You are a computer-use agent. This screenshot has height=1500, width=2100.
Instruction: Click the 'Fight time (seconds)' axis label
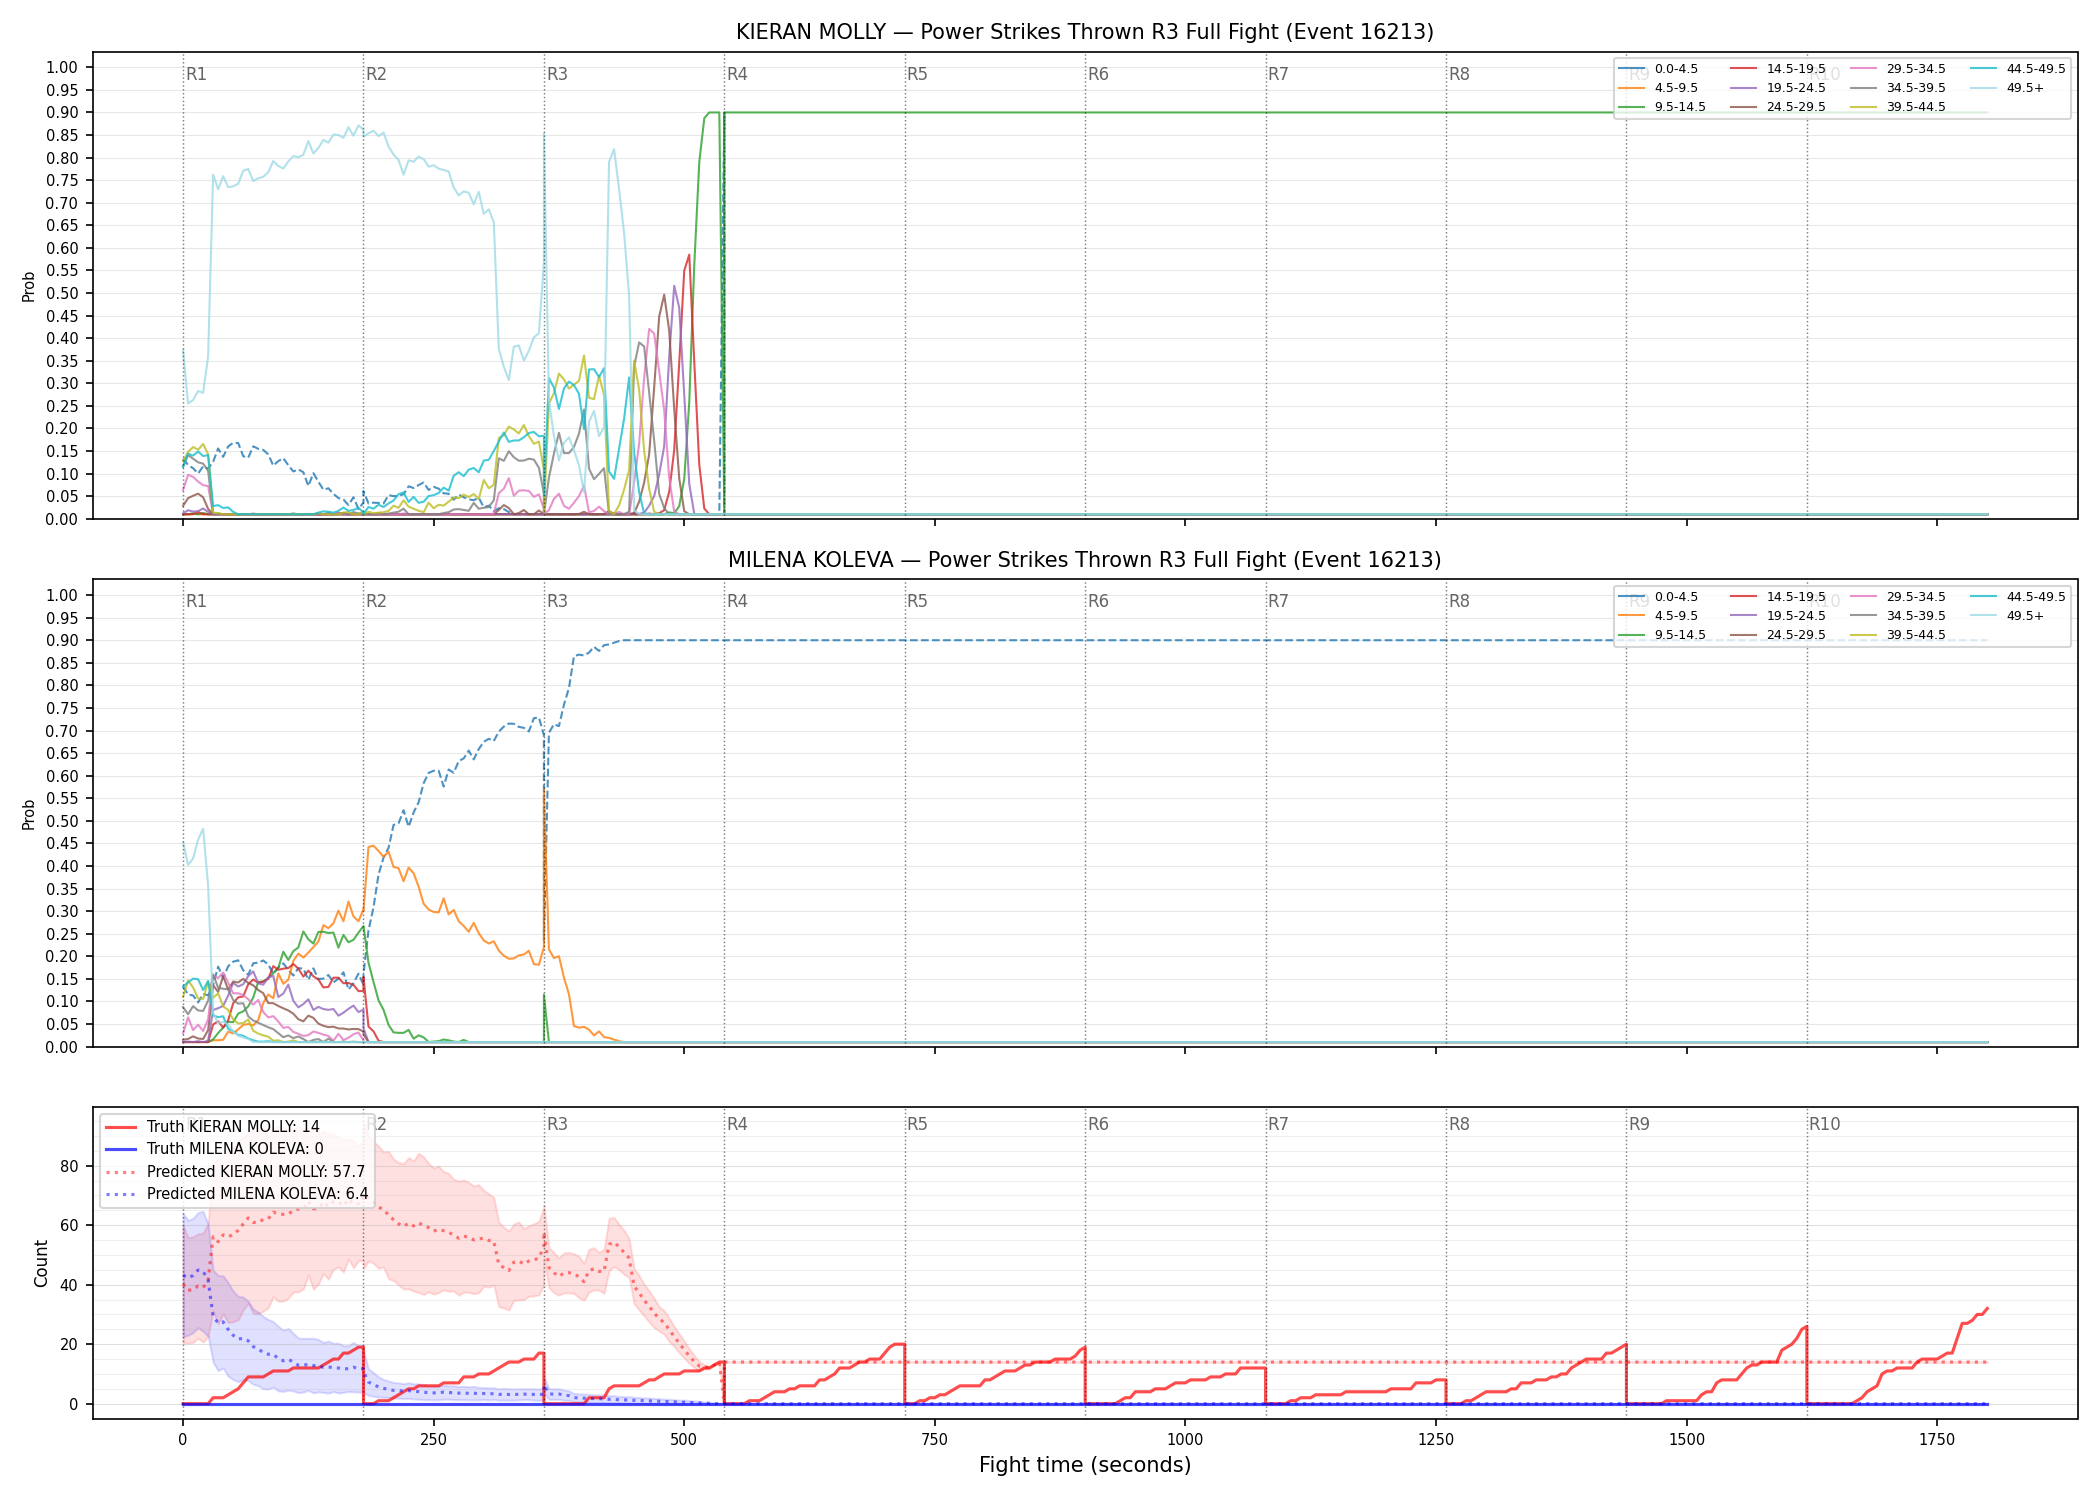click(1085, 1465)
